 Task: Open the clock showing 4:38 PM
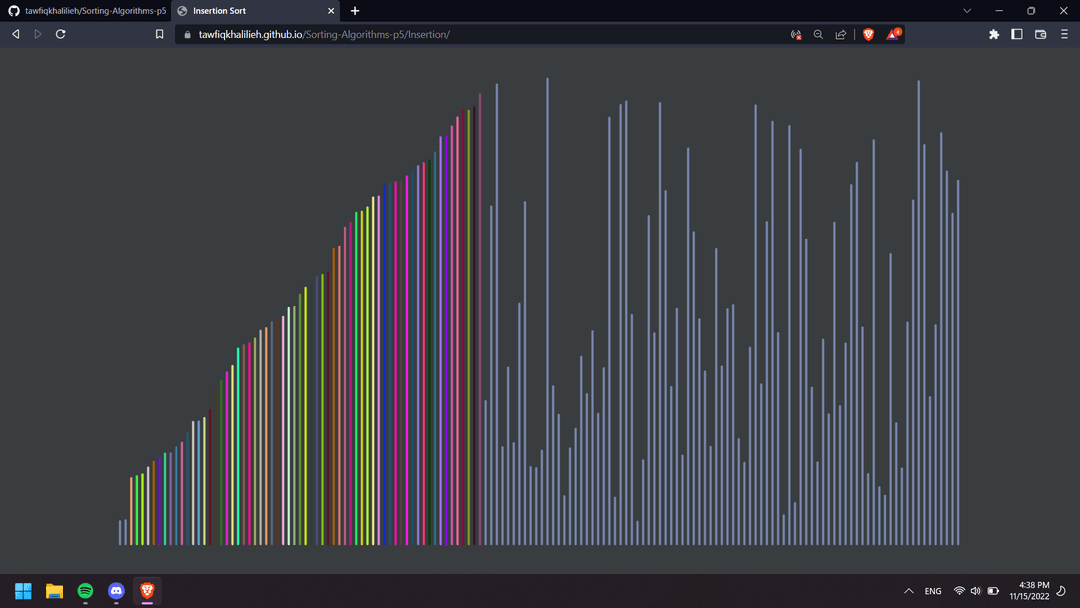click(x=1030, y=591)
